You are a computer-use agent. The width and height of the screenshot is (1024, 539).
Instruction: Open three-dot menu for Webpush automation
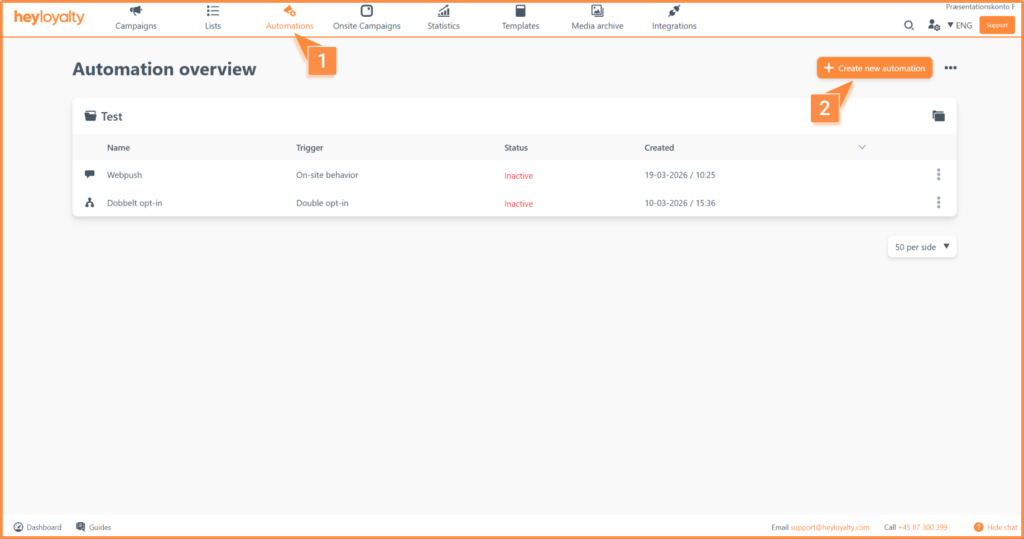click(938, 175)
